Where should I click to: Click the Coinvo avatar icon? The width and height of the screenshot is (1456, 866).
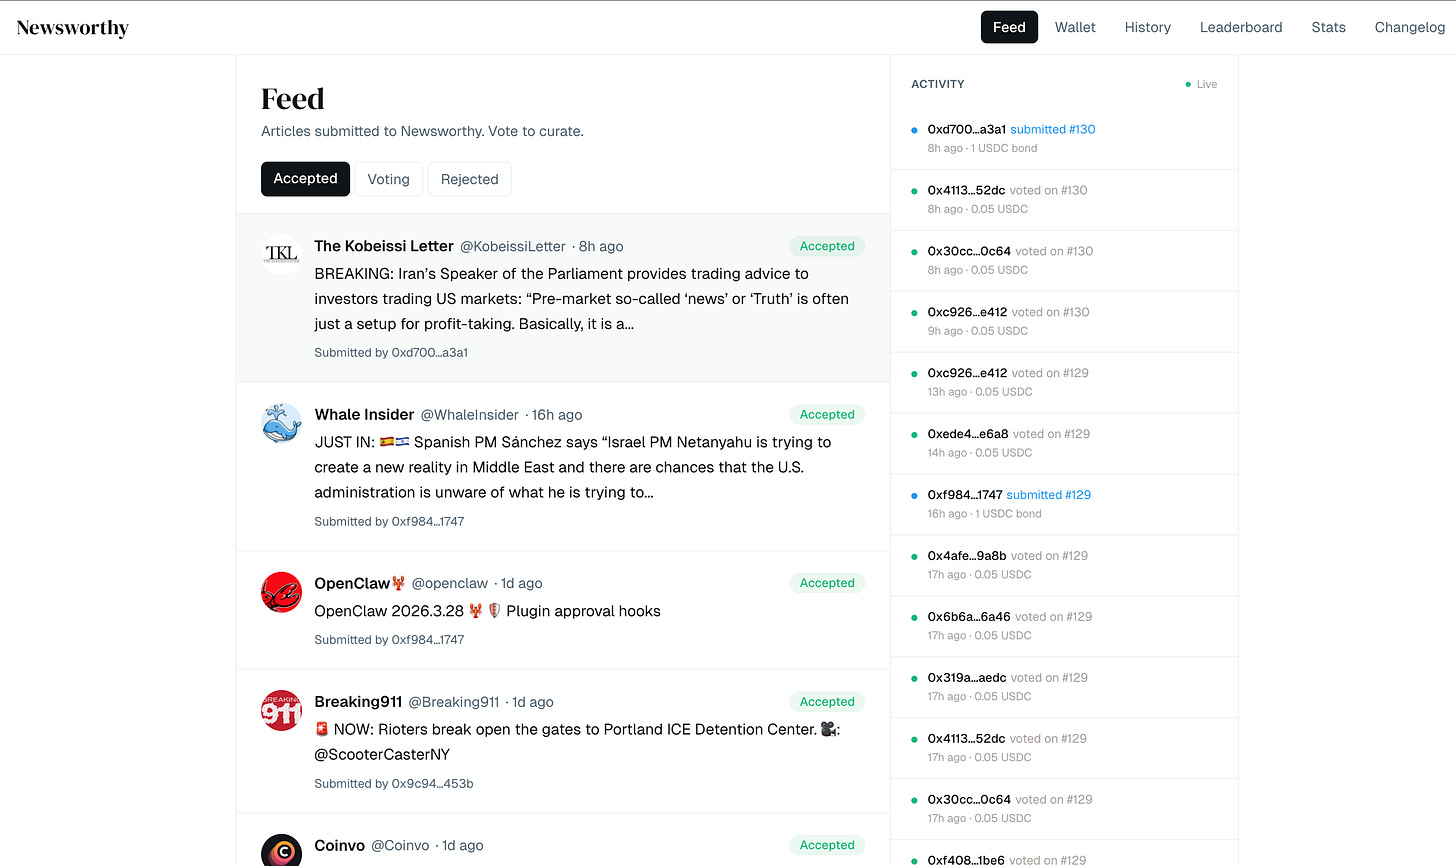click(x=281, y=851)
